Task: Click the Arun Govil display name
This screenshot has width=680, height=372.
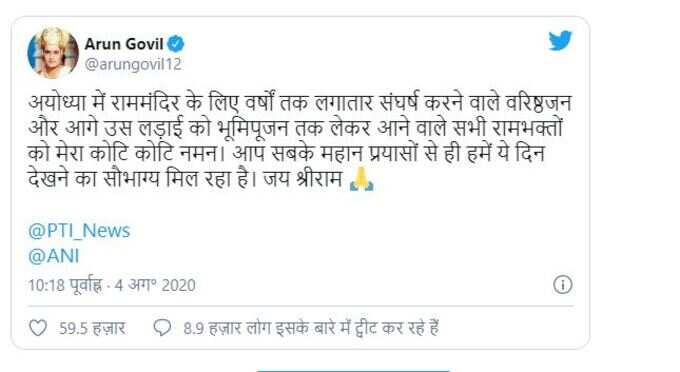Action: click(124, 44)
